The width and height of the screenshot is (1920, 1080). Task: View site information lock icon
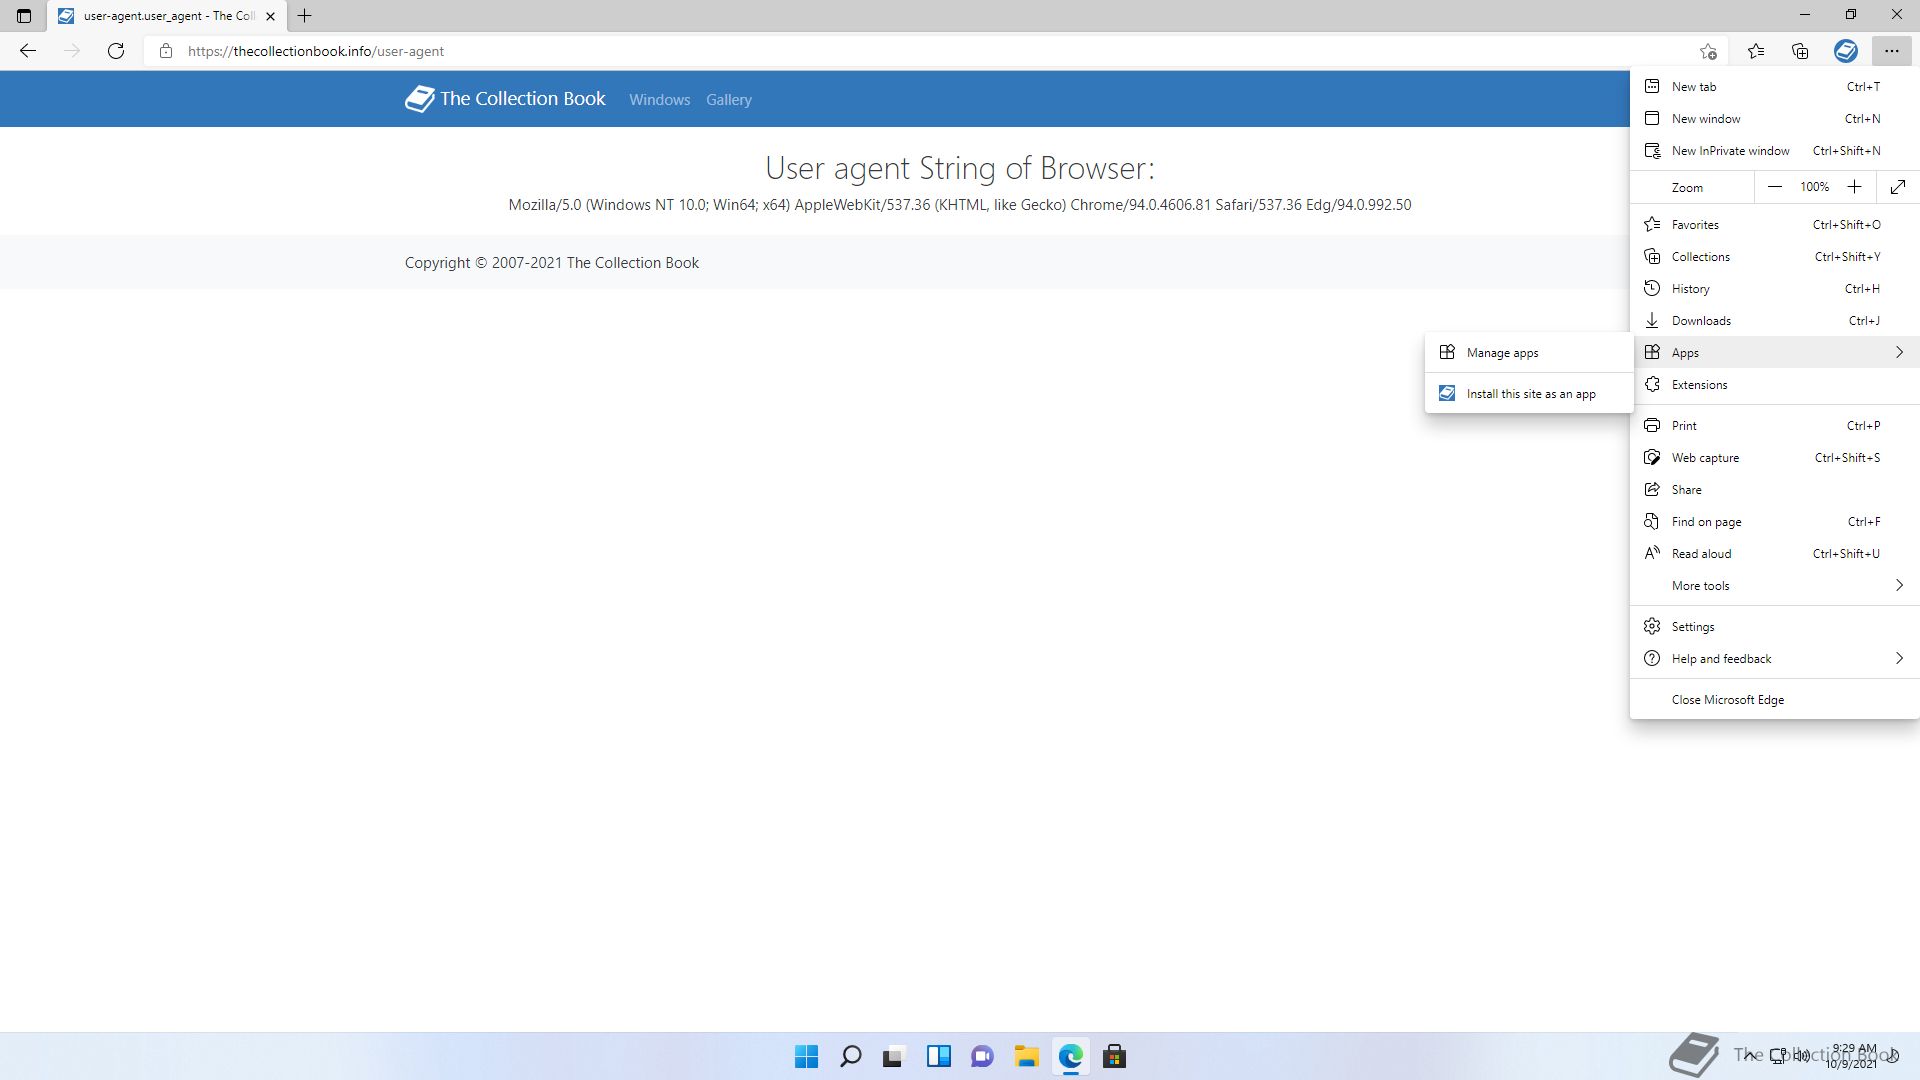(x=166, y=51)
